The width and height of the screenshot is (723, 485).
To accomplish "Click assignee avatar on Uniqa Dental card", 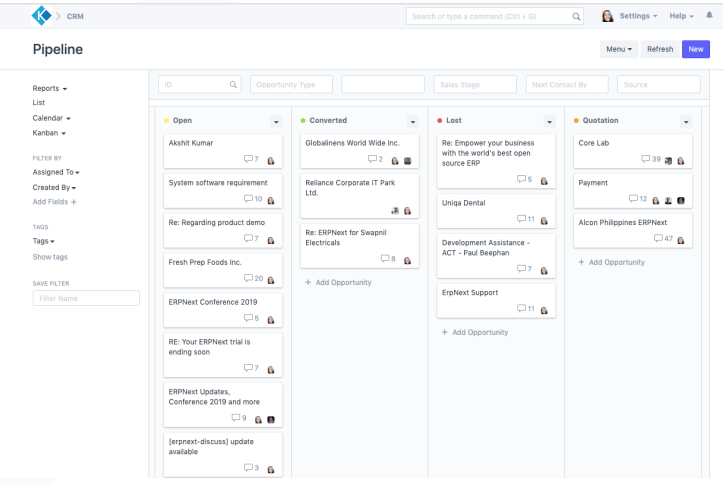I will 544,219.
